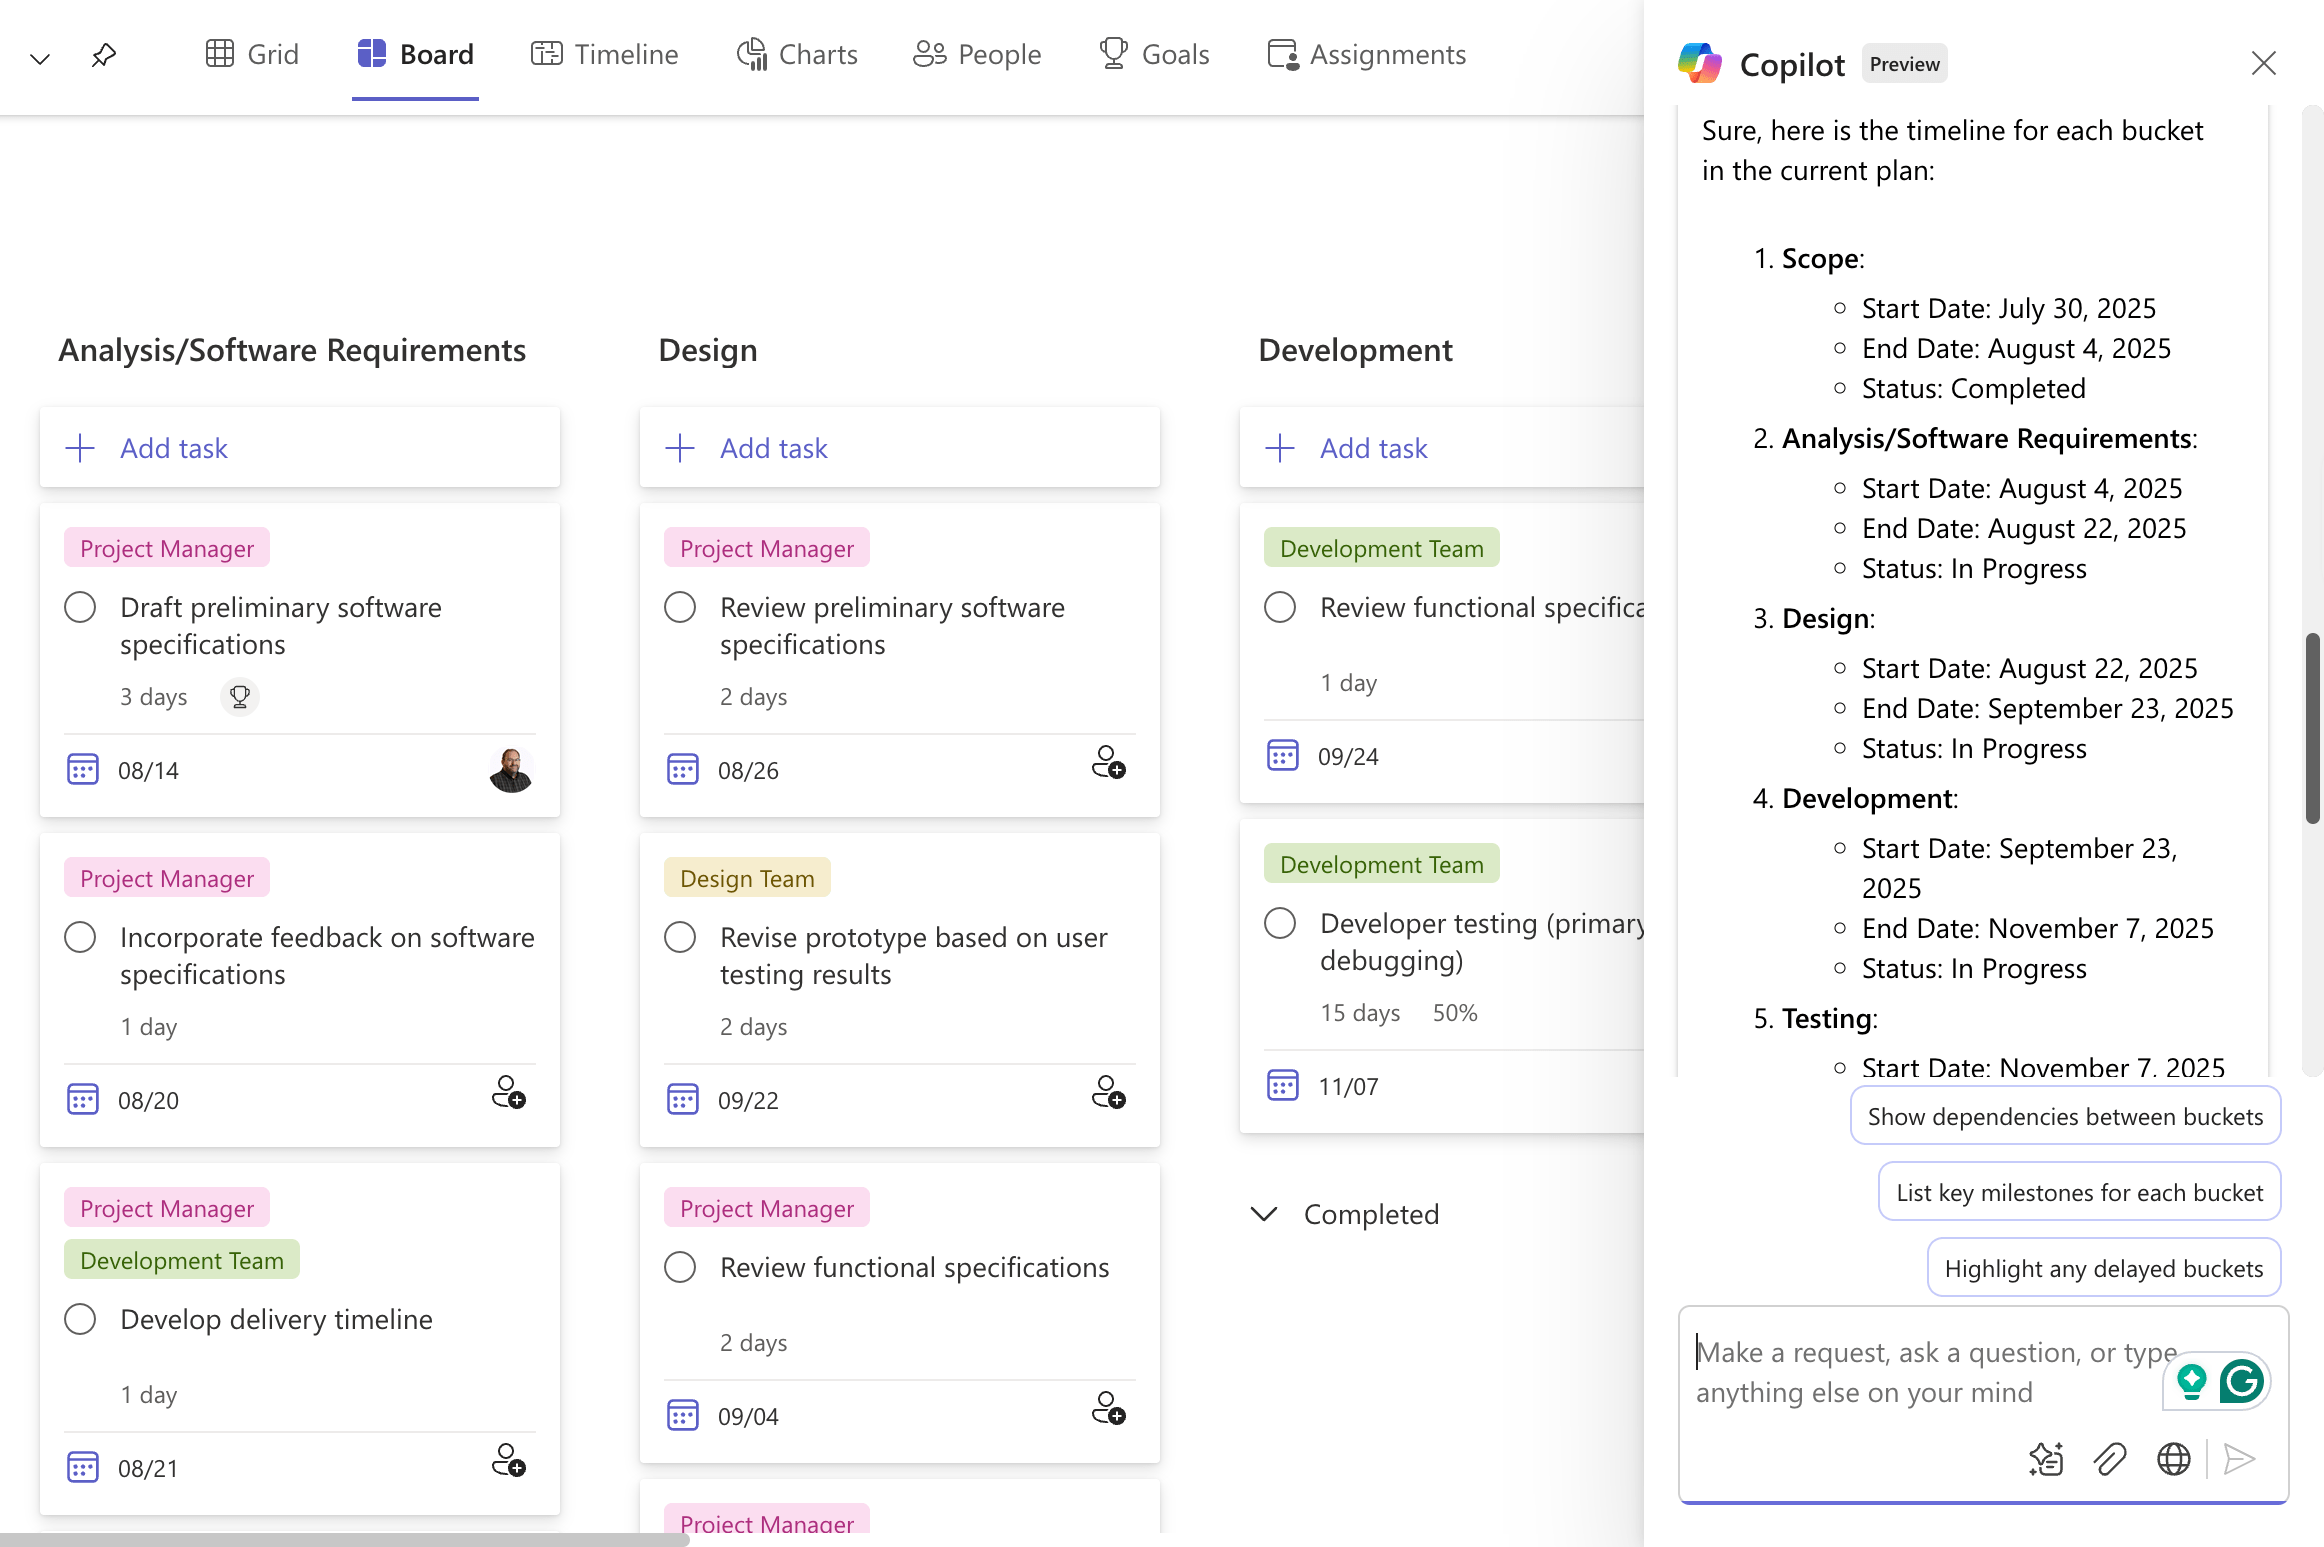Image resolution: width=2324 pixels, height=1547 pixels.
Task: Open the Assignments tab
Action: (1366, 54)
